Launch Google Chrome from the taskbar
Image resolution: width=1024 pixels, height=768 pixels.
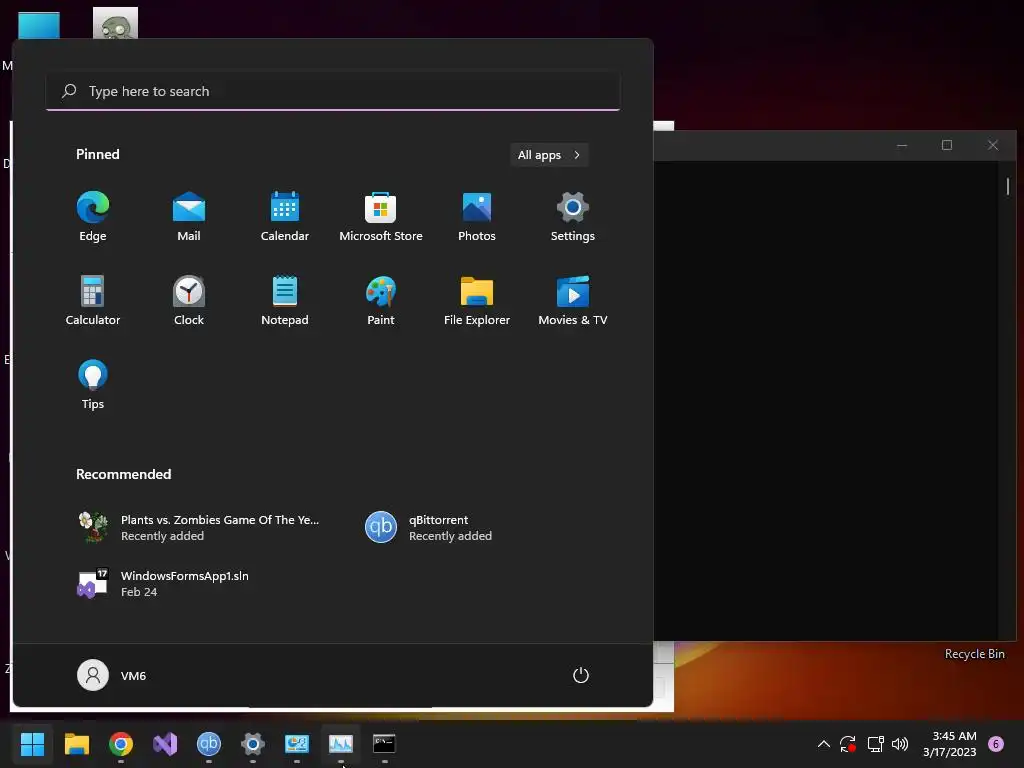(x=121, y=744)
